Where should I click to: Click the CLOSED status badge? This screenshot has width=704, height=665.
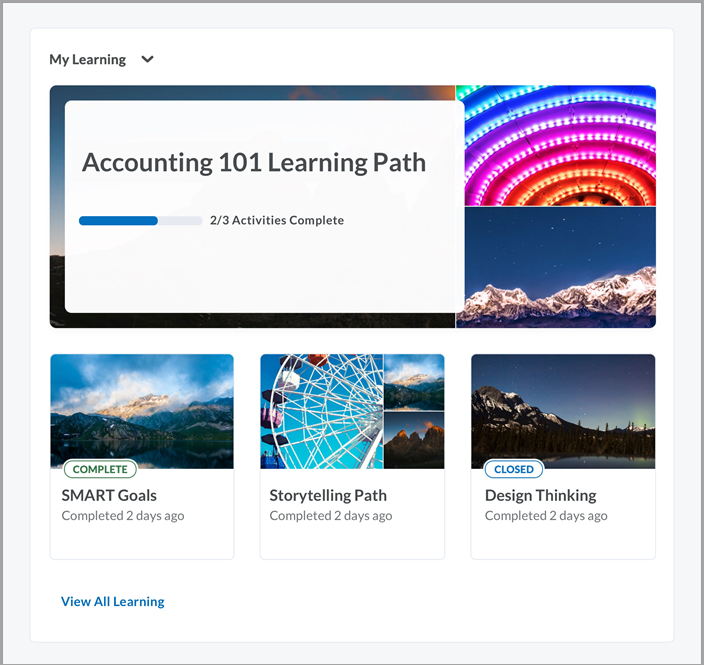click(514, 469)
